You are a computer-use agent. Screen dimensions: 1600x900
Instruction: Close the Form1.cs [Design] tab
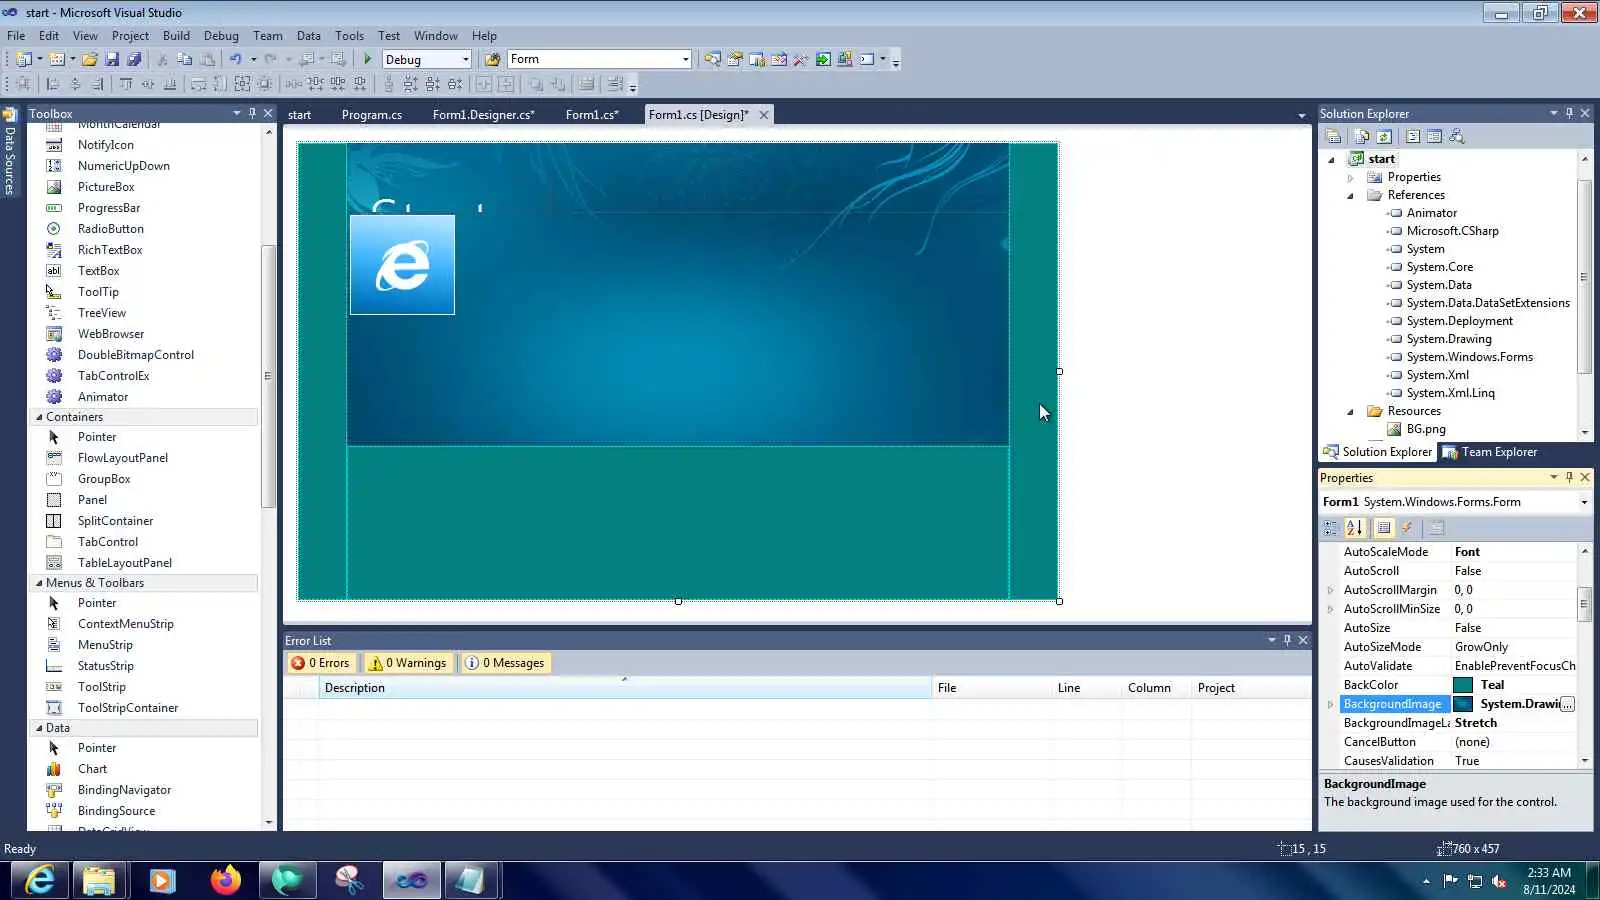[x=764, y=115]
